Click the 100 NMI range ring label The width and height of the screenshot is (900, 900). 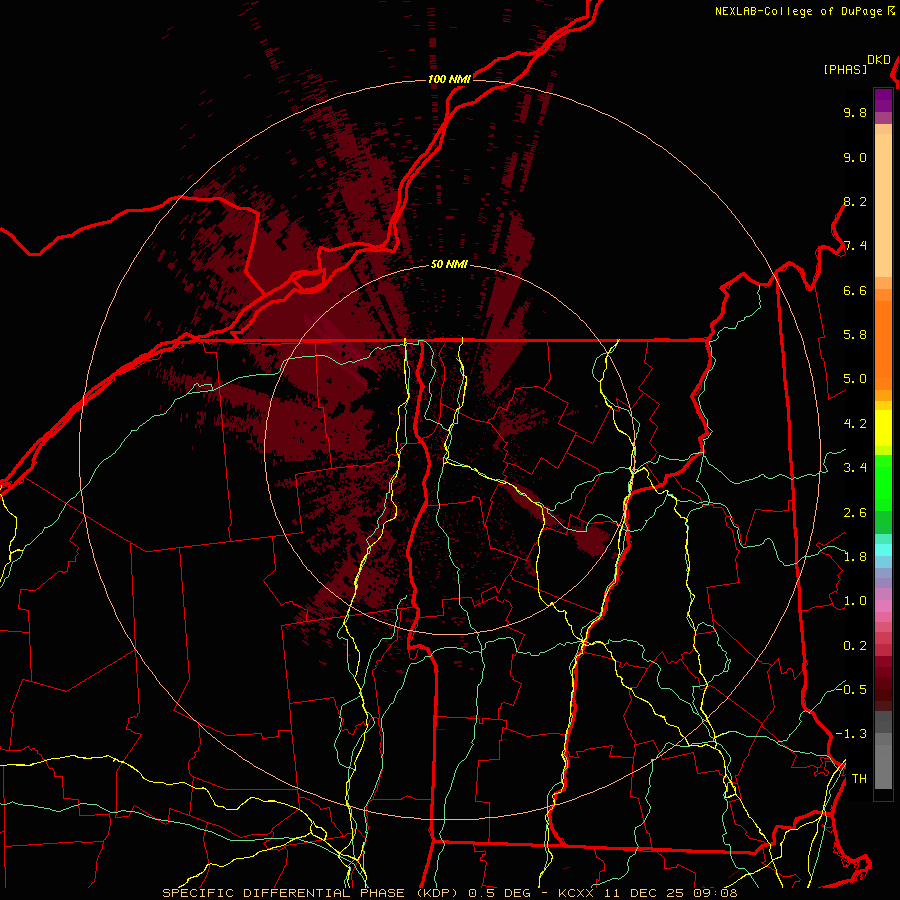point(449,79)
